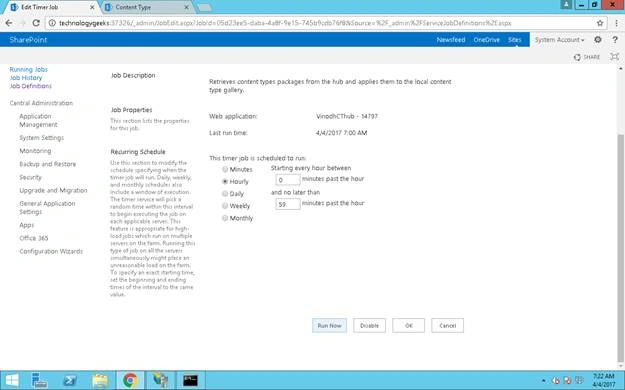This screenshot has width=625, height=390.
Task: Open Office 365 in sidebar
Action: [x=33, y=238]
